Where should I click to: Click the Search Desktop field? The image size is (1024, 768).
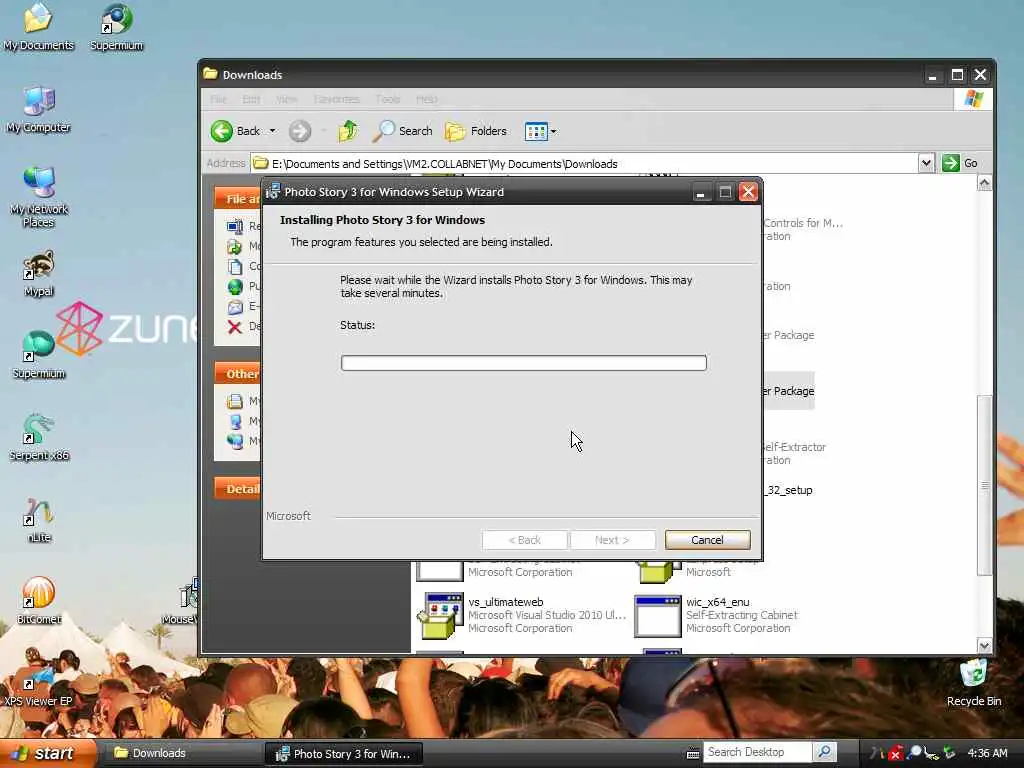pos(758,752)
